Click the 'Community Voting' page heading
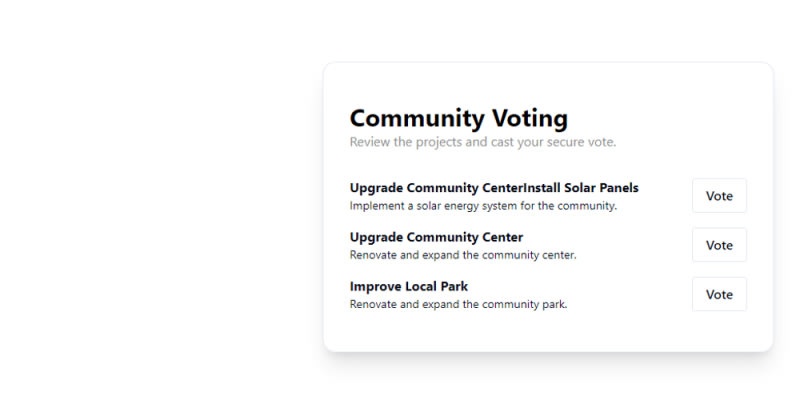This screenshot has width=800, height=400. (458, 119)
